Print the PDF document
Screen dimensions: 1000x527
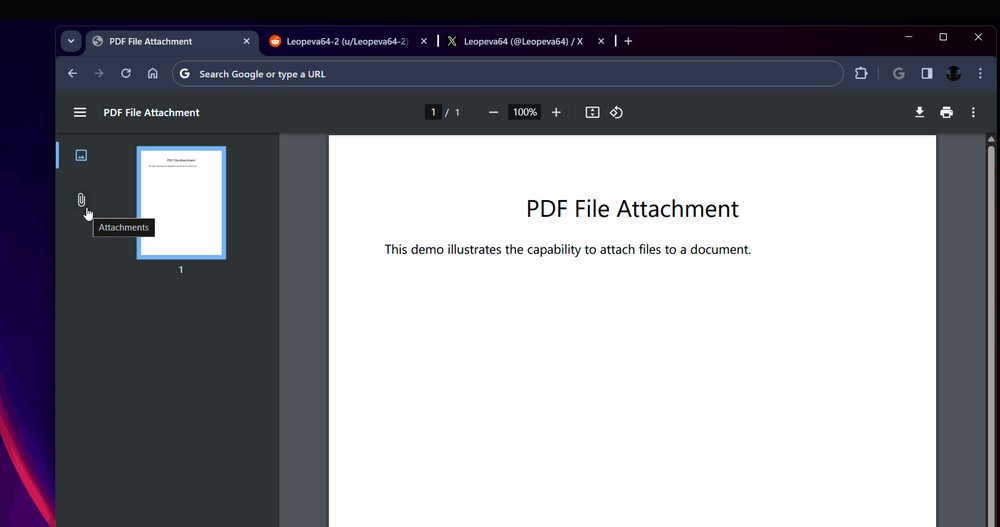946,113
